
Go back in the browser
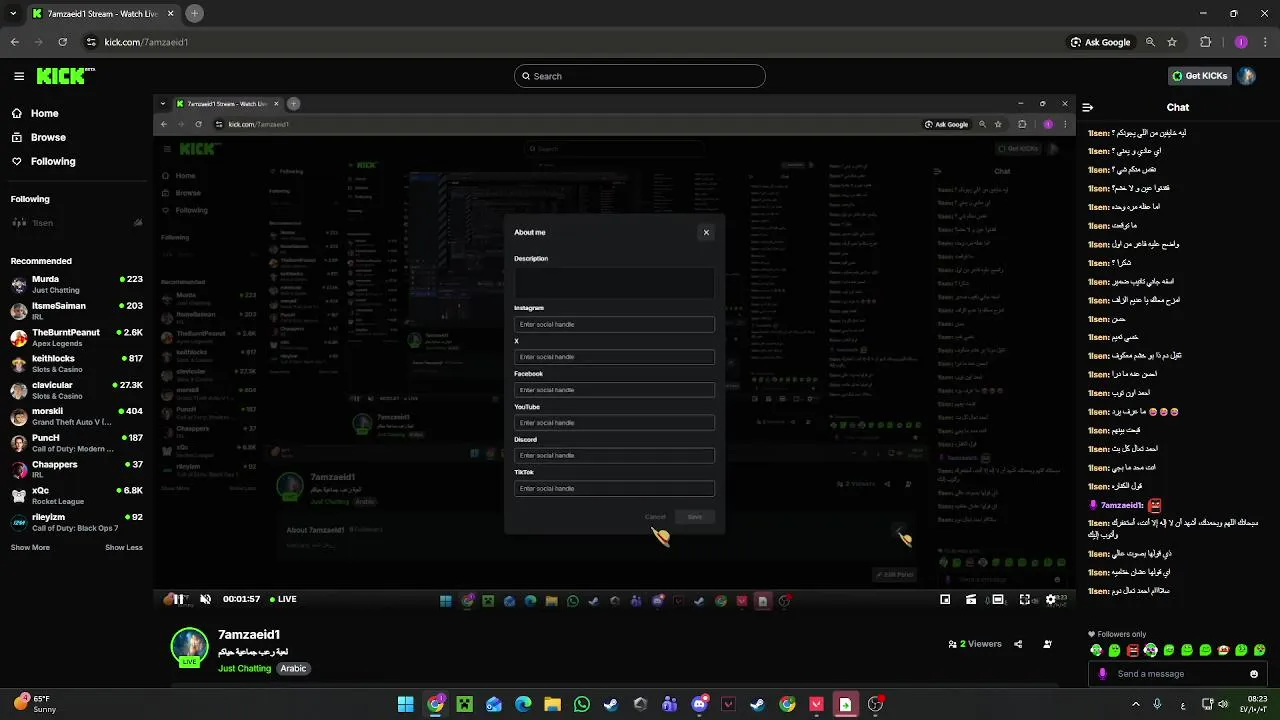click(x=14, y=42)
